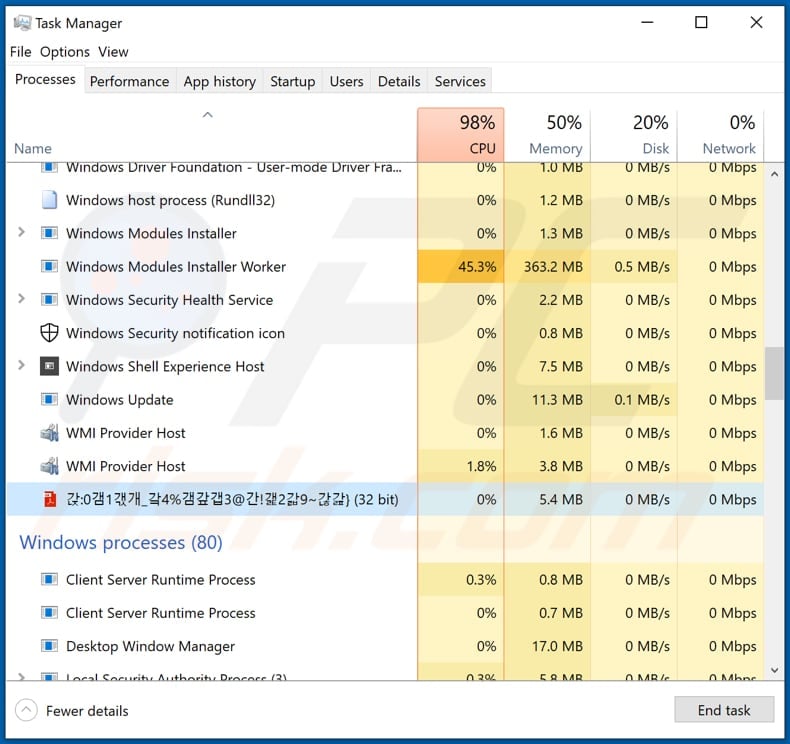
Task: Click the Windows Security Health Service icon
Action: click(x=49, y=300)
